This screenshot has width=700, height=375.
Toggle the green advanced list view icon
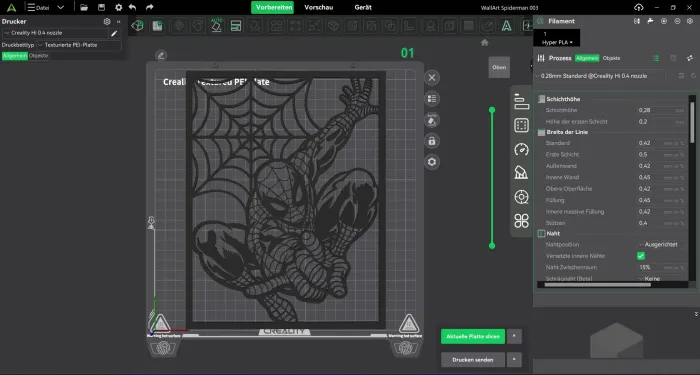pos(656,58)
